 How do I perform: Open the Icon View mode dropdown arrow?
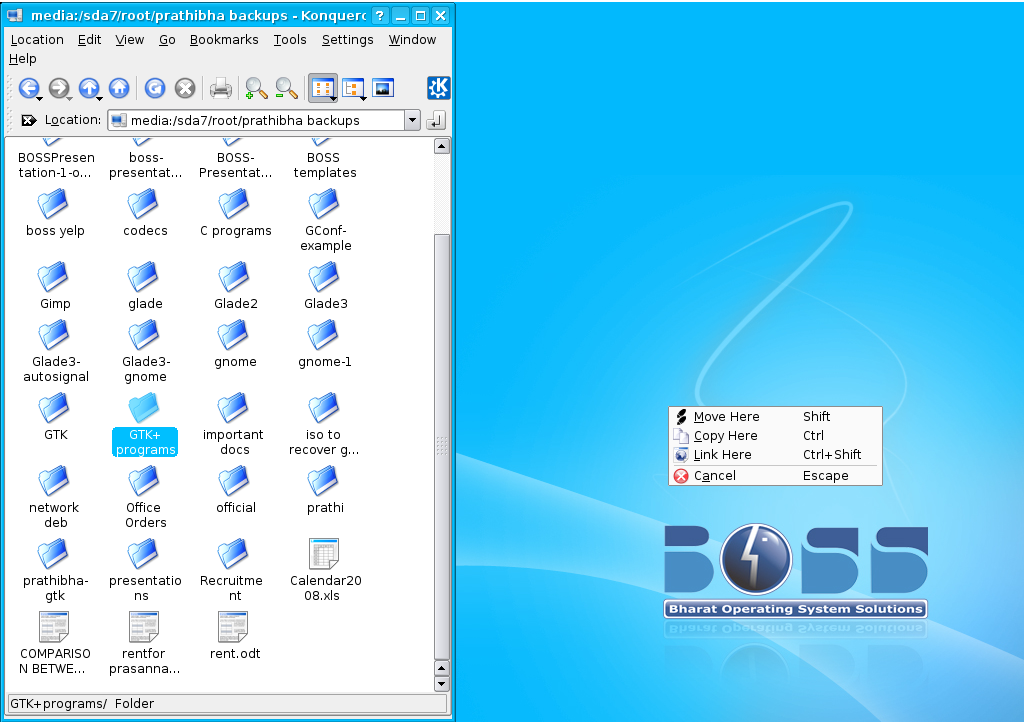(x=333, y=99)
